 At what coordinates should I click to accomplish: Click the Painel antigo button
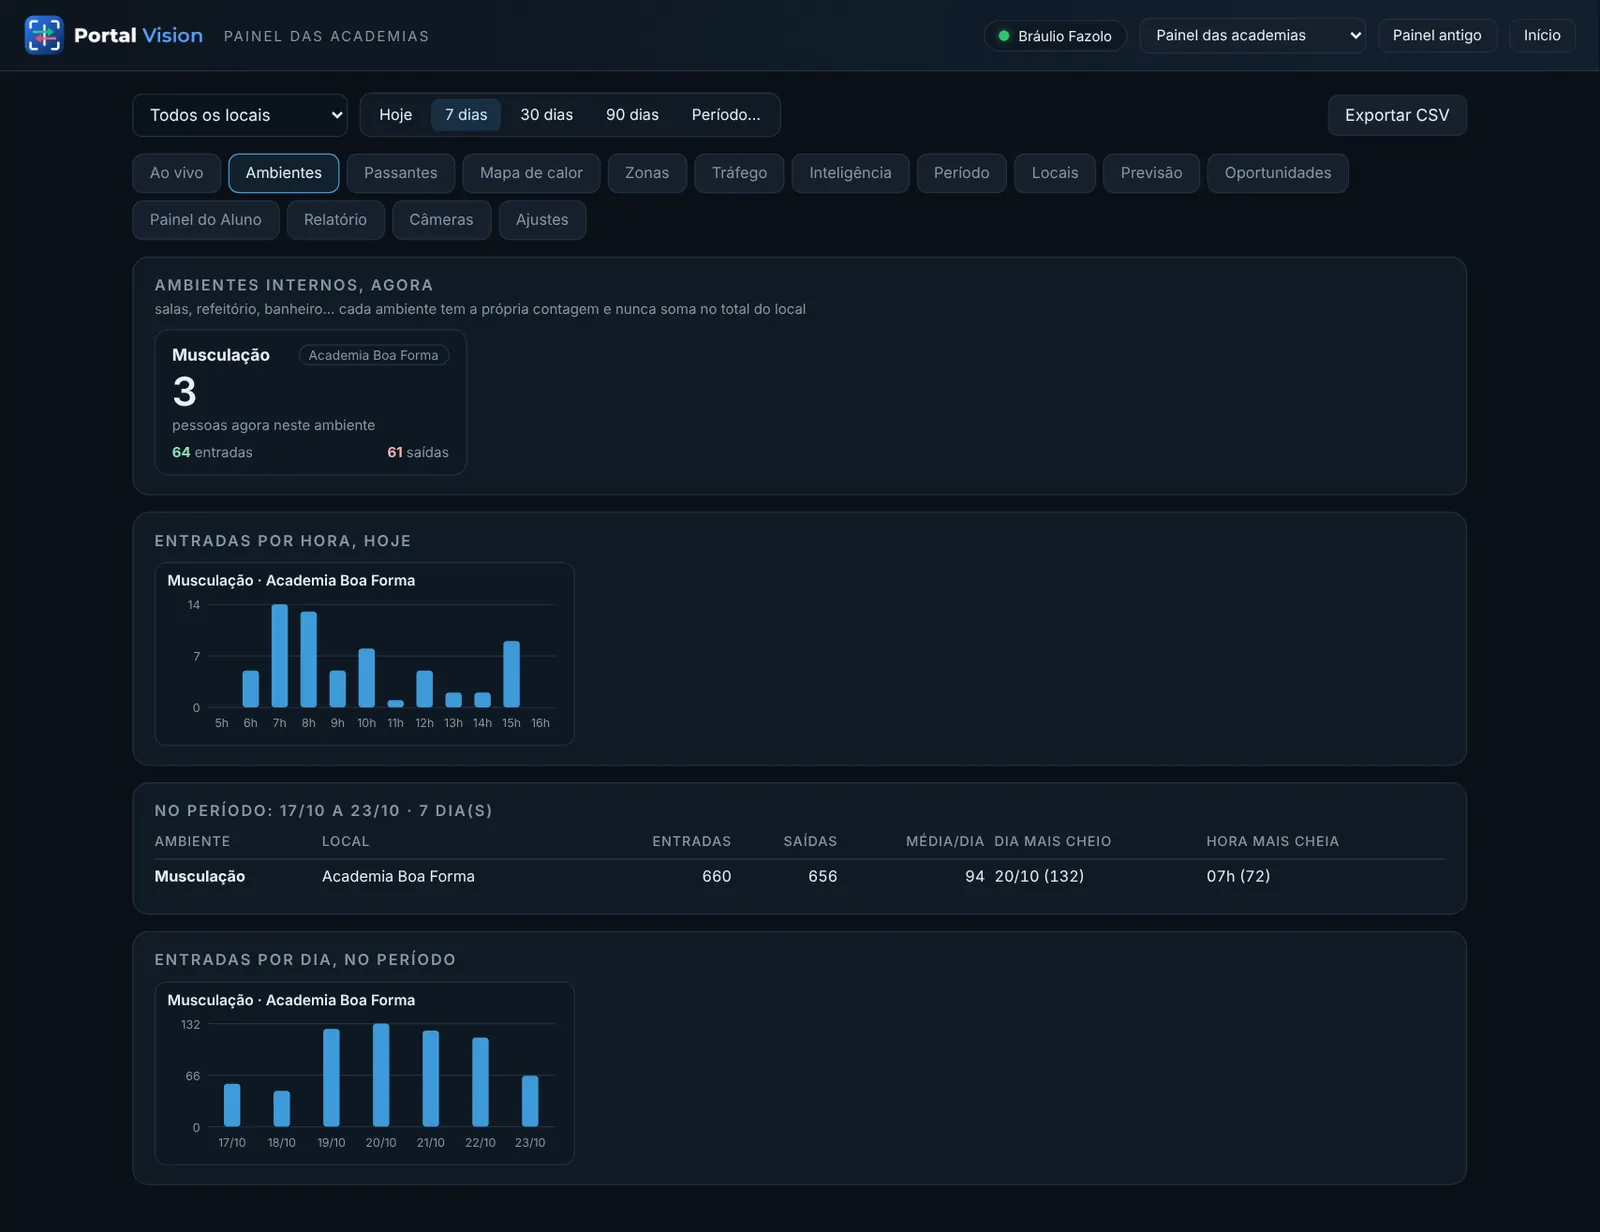tap(1437, 35)
